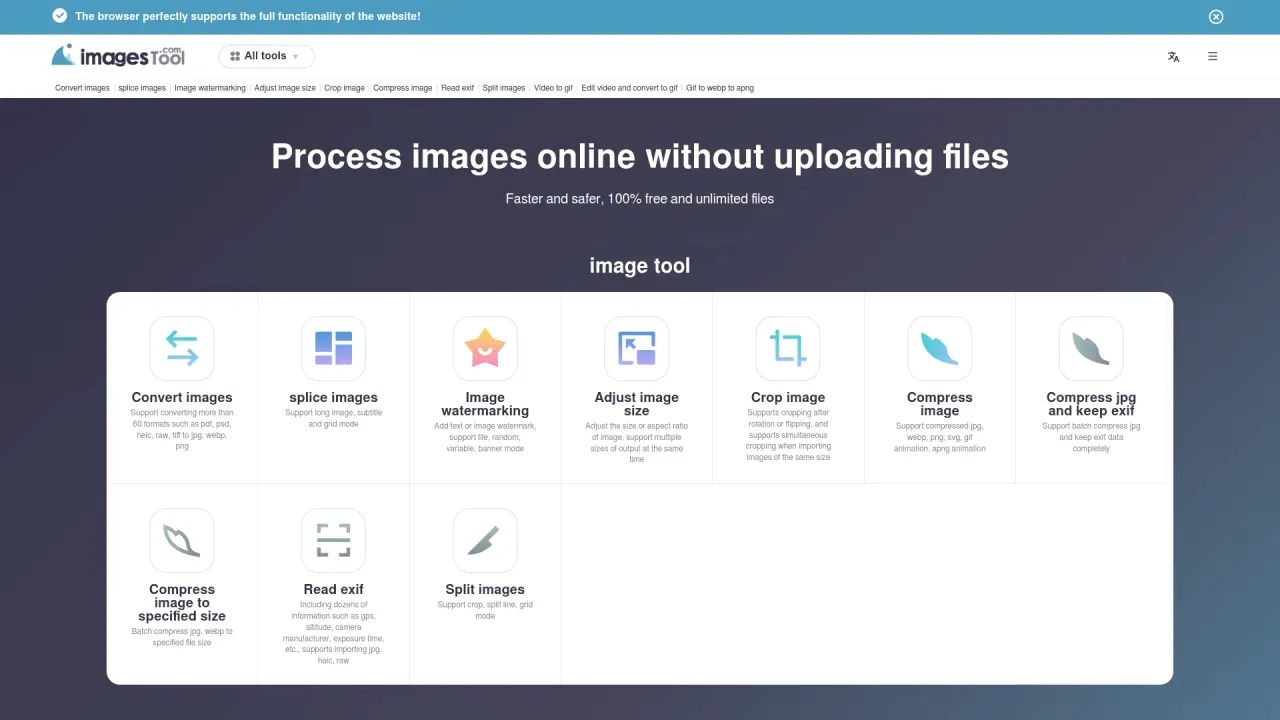Go to Compress image in top navigation
Viewport: 1280px width, 720px height.
[x=403, y=88]
